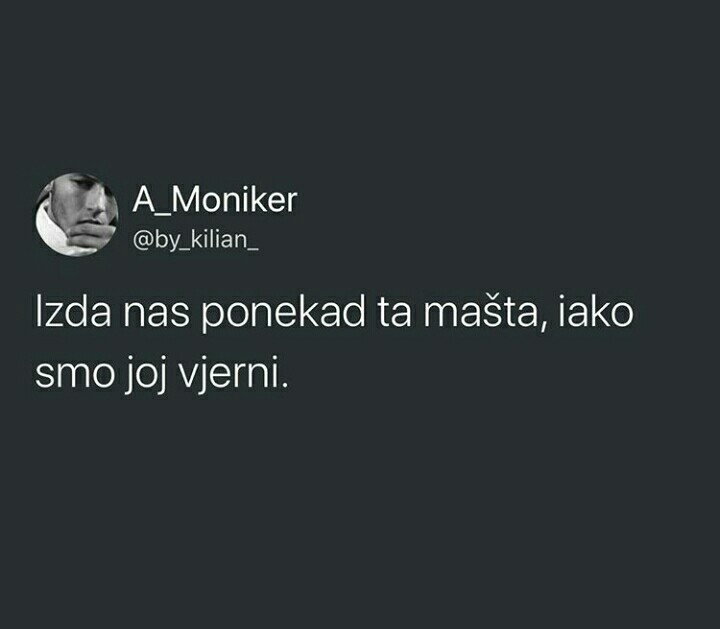Click the A_Moniker display name
Viewport: 720px width, 629px height.
[215, 201]
